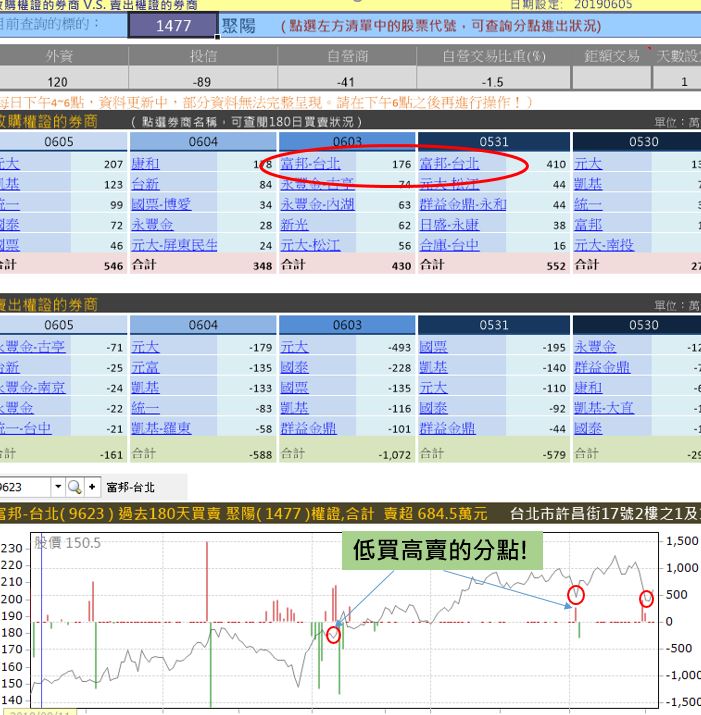Open 凱基 link with sell value -140
701x715 pixels.
pyautogui.click(x=434, y=368)
